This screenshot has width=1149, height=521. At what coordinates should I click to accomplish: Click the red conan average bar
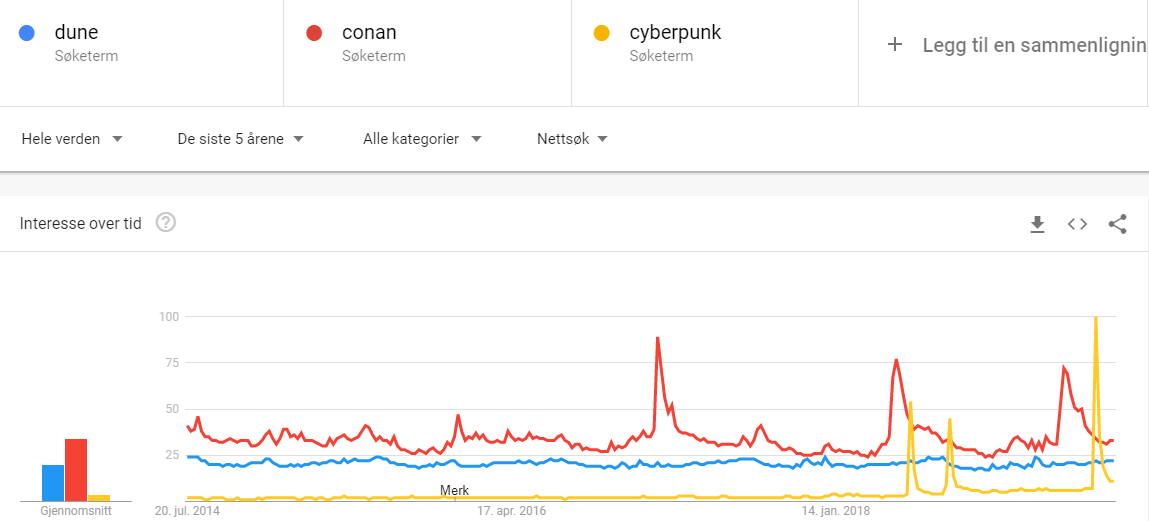(75, 470)
